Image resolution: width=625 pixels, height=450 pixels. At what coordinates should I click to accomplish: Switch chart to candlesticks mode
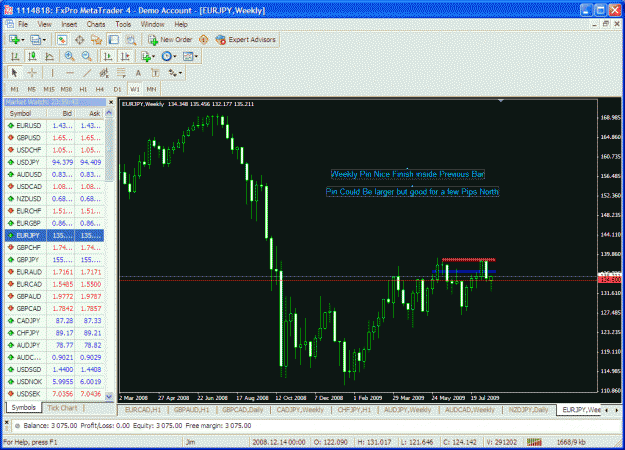tap(32, 57)
